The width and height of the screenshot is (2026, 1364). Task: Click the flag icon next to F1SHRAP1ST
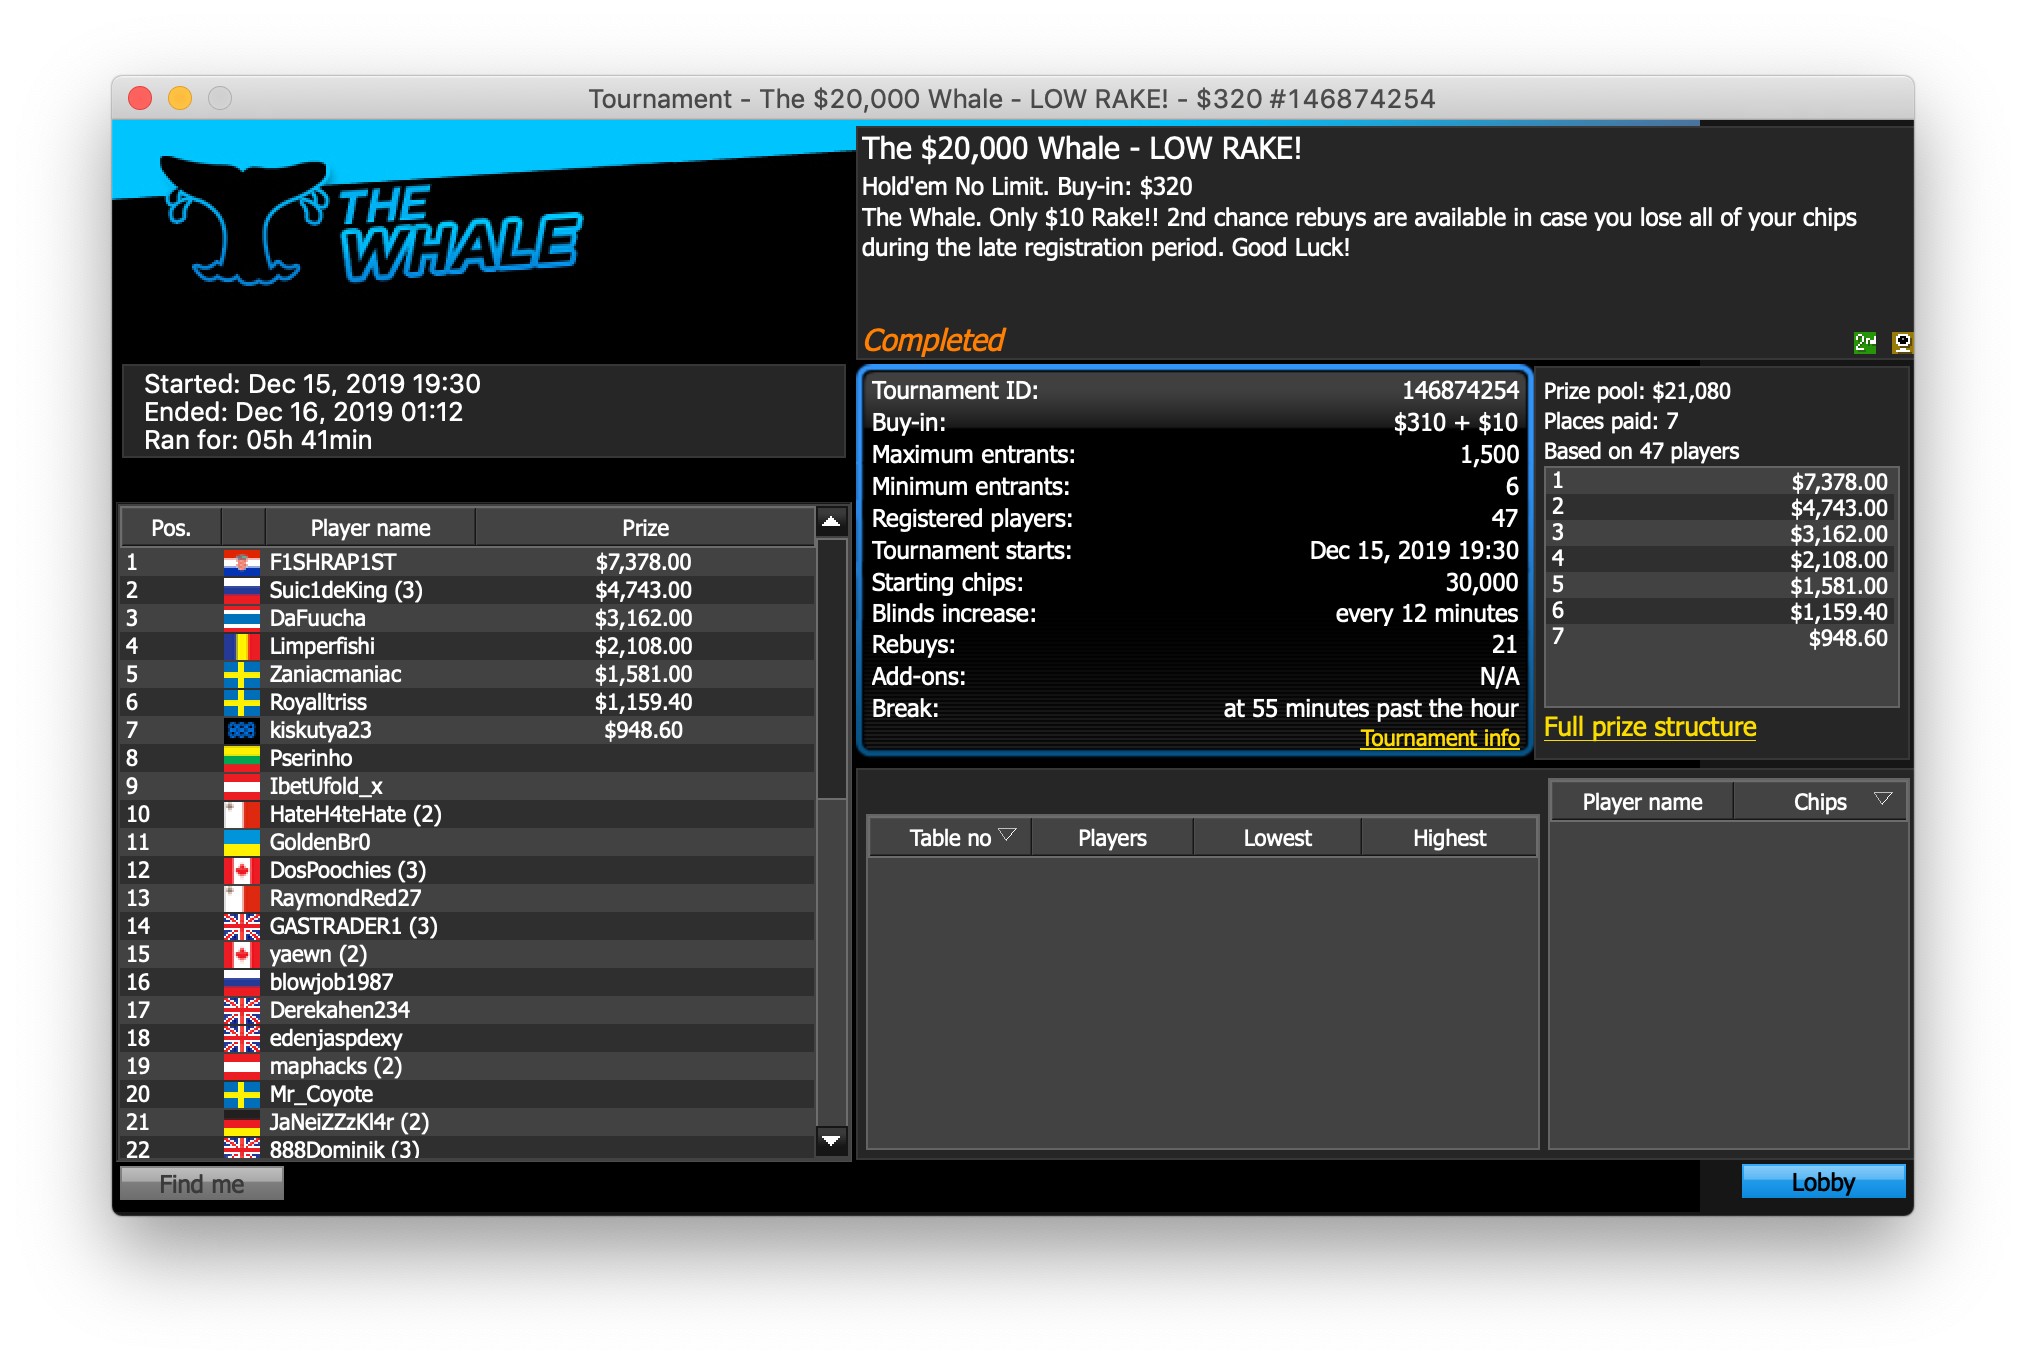[x=241, y=563]
